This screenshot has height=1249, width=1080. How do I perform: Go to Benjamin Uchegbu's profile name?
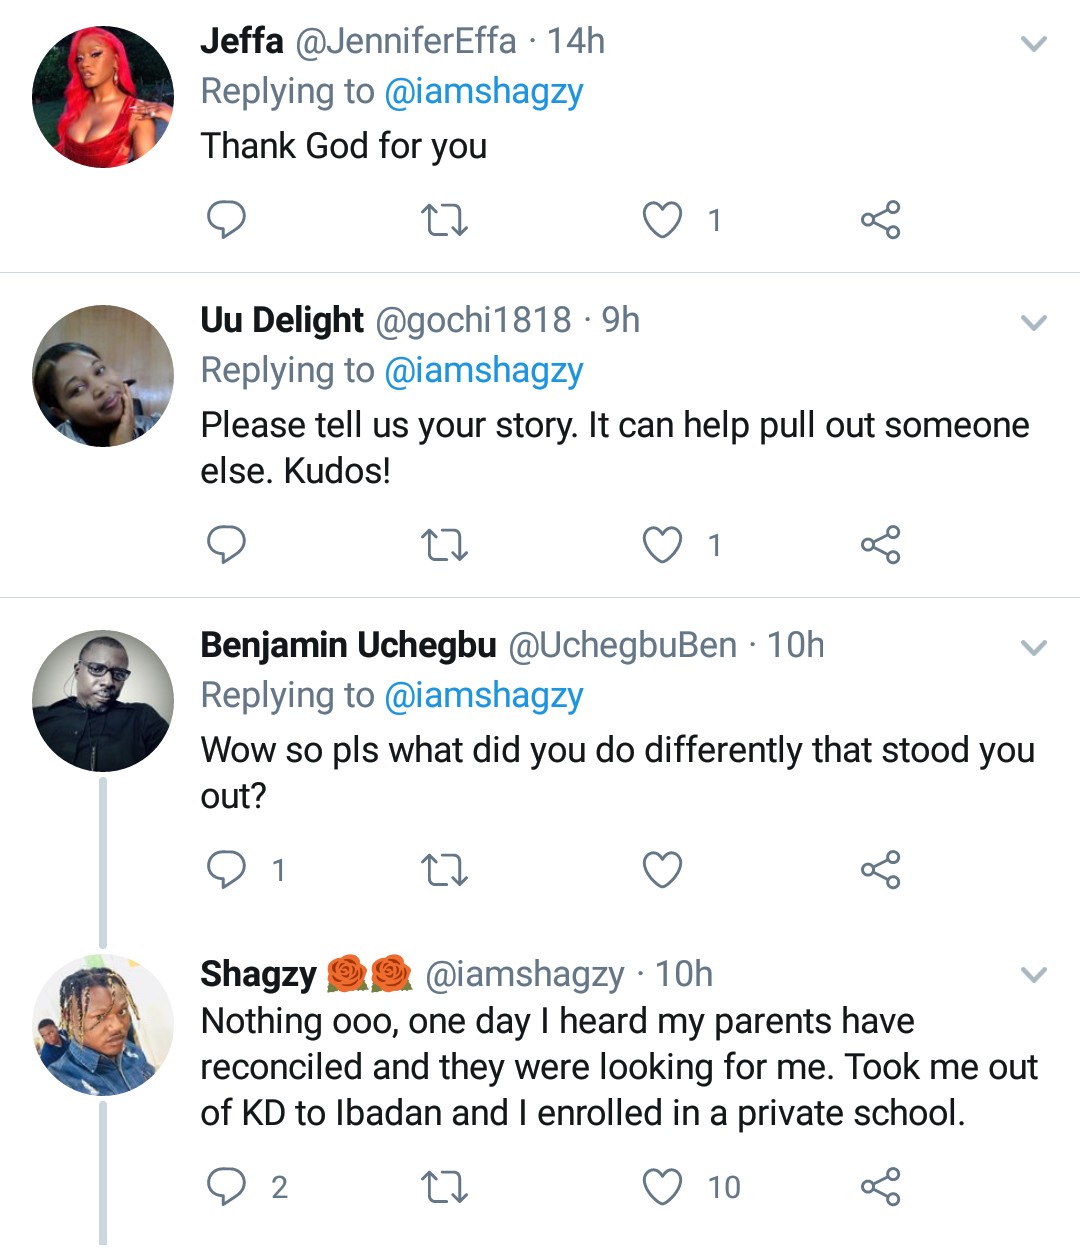pyautogui.click(x=348, y=646)
